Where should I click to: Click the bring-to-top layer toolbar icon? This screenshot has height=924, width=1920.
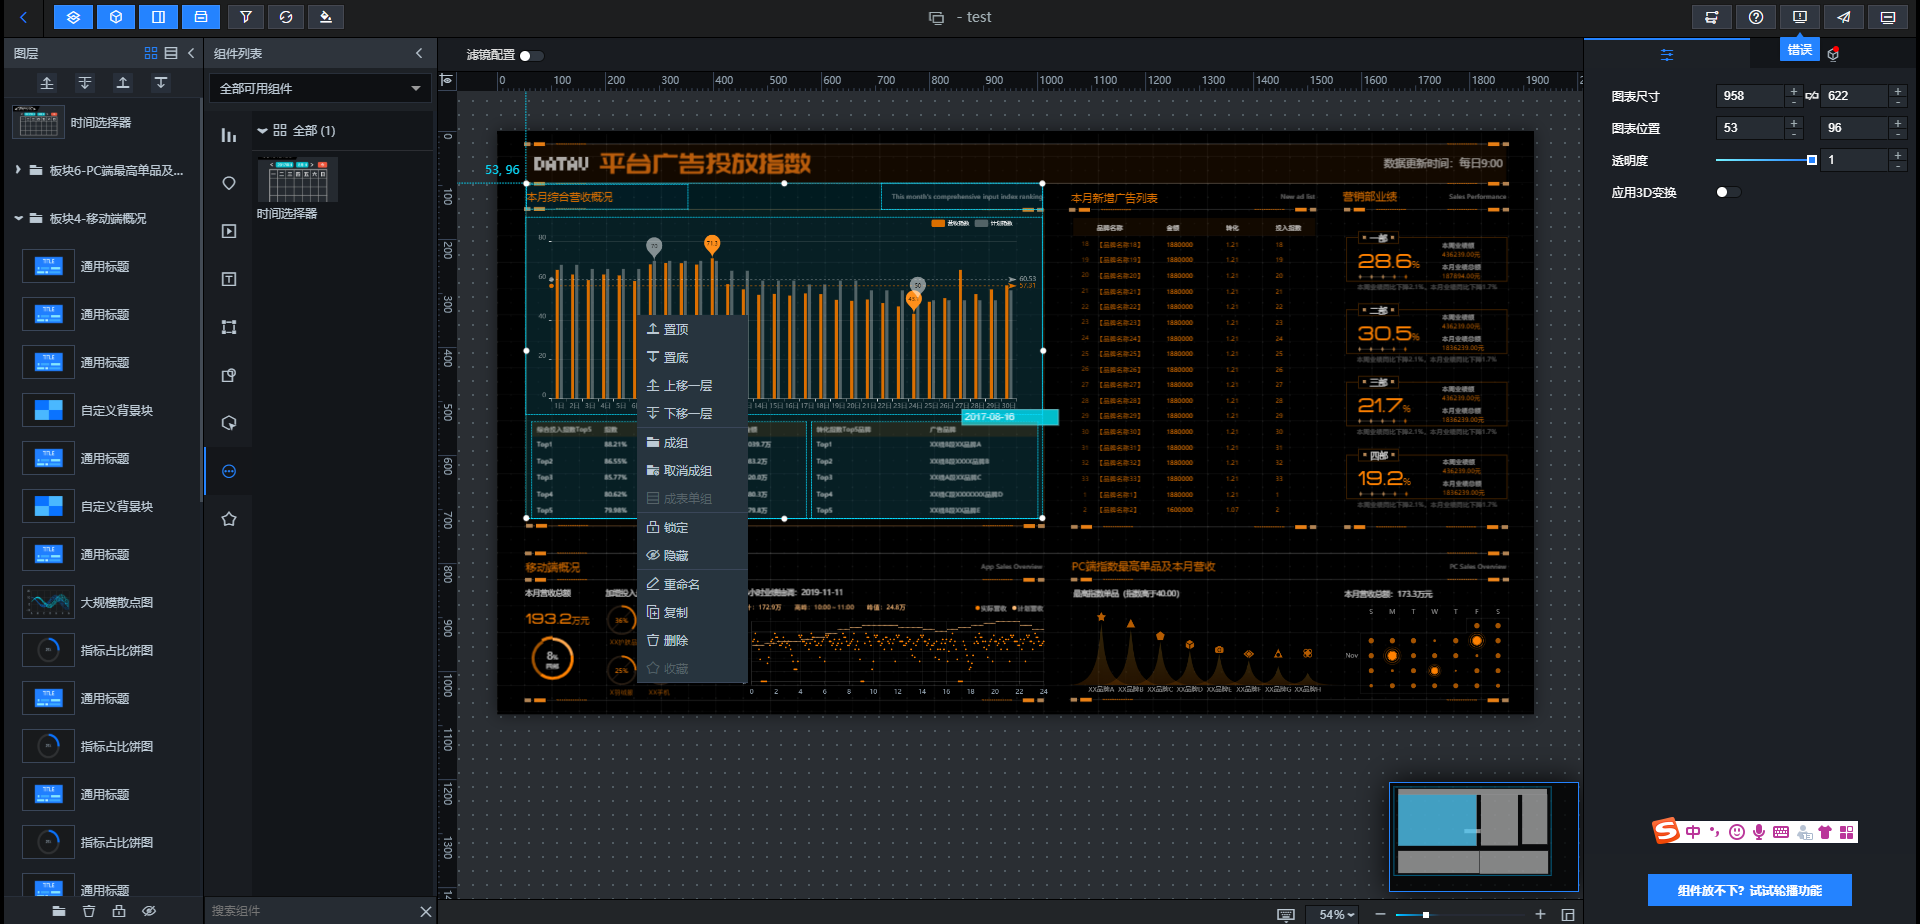pyautogui.click(x=123, y=83)
